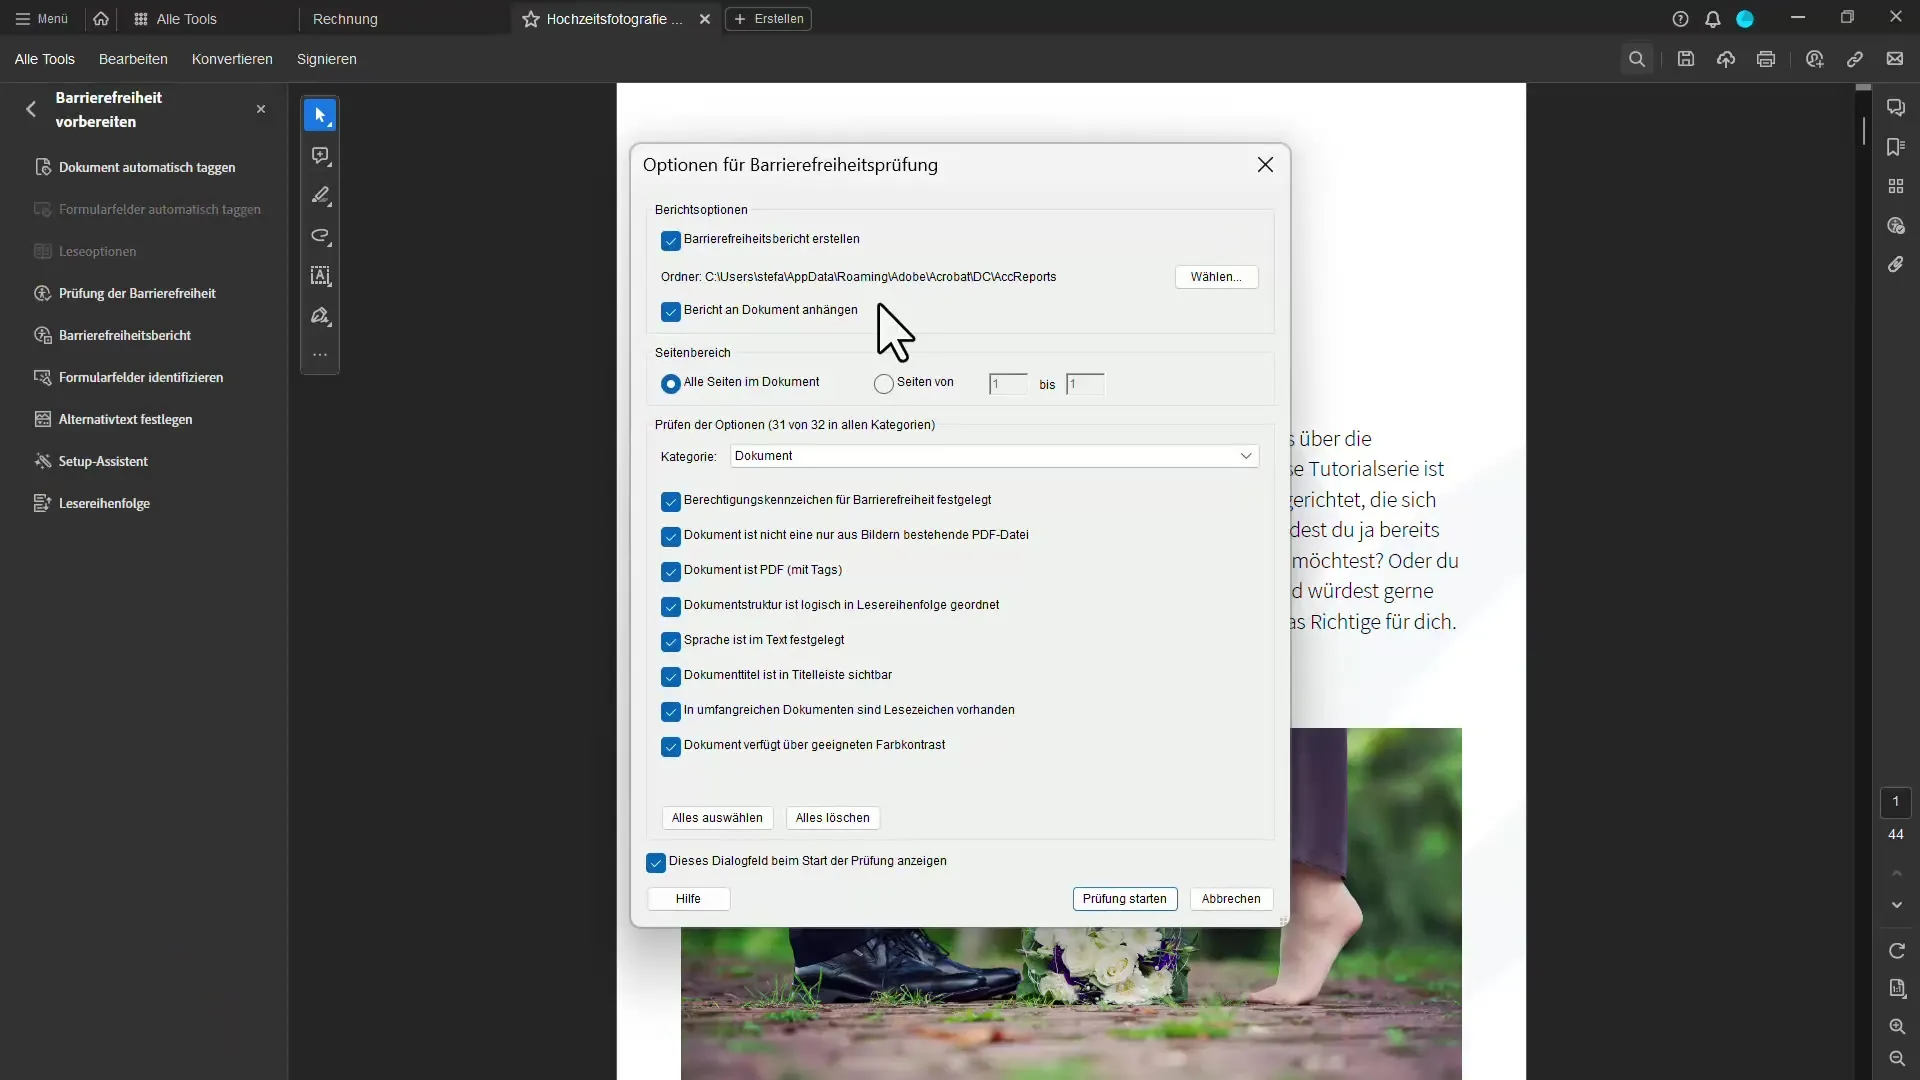1920x1080 pixels.
Task: Toggle Dokument verfügt über geeigneten Farbkontrast
Action: (x=671, y=746)
